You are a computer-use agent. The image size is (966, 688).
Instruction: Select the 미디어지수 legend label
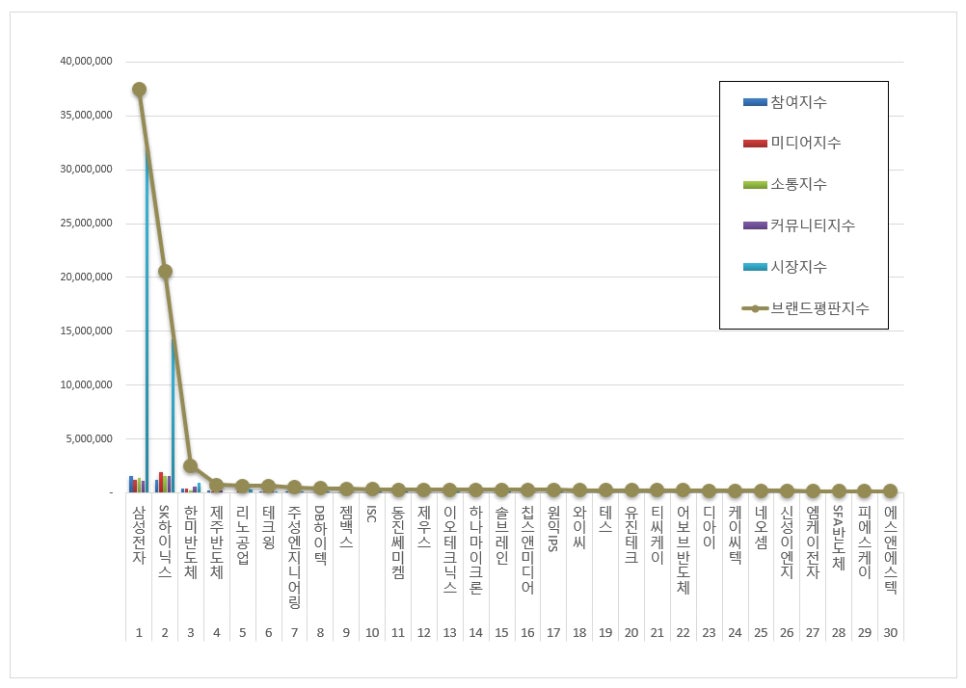(x=806, y=143)
